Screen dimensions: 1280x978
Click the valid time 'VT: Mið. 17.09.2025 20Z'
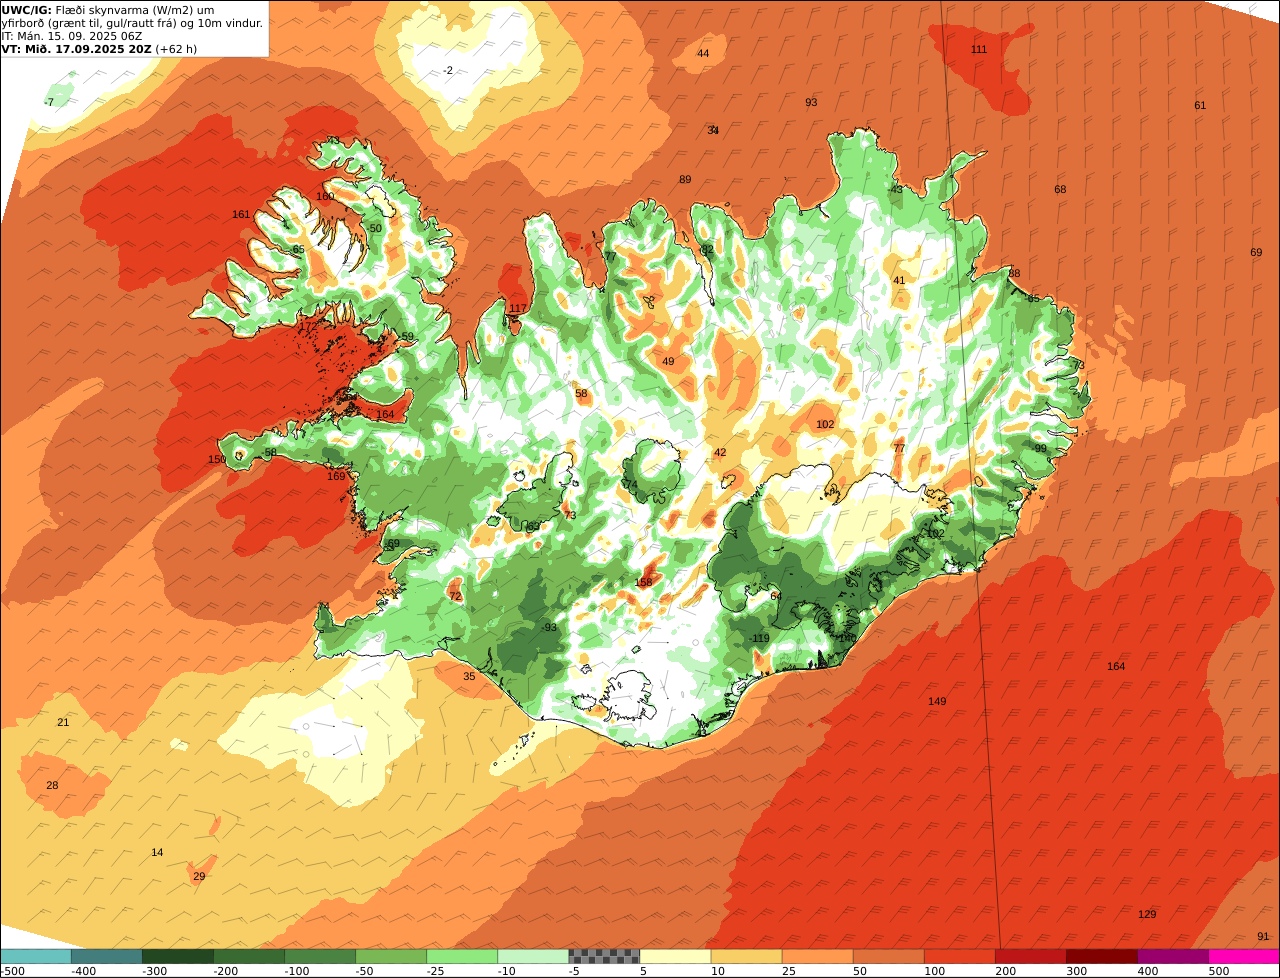(x=77, y=49)
